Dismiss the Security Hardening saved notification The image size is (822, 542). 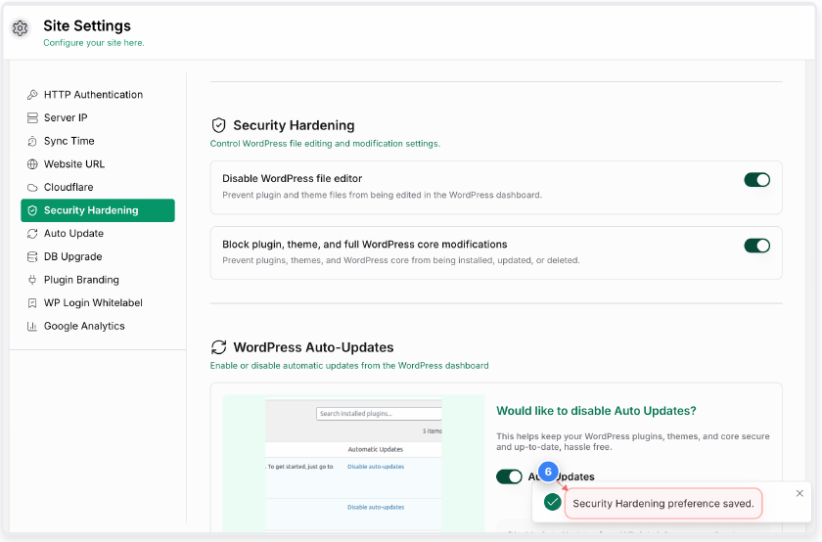pyautogui.click(x=799, y=493)
